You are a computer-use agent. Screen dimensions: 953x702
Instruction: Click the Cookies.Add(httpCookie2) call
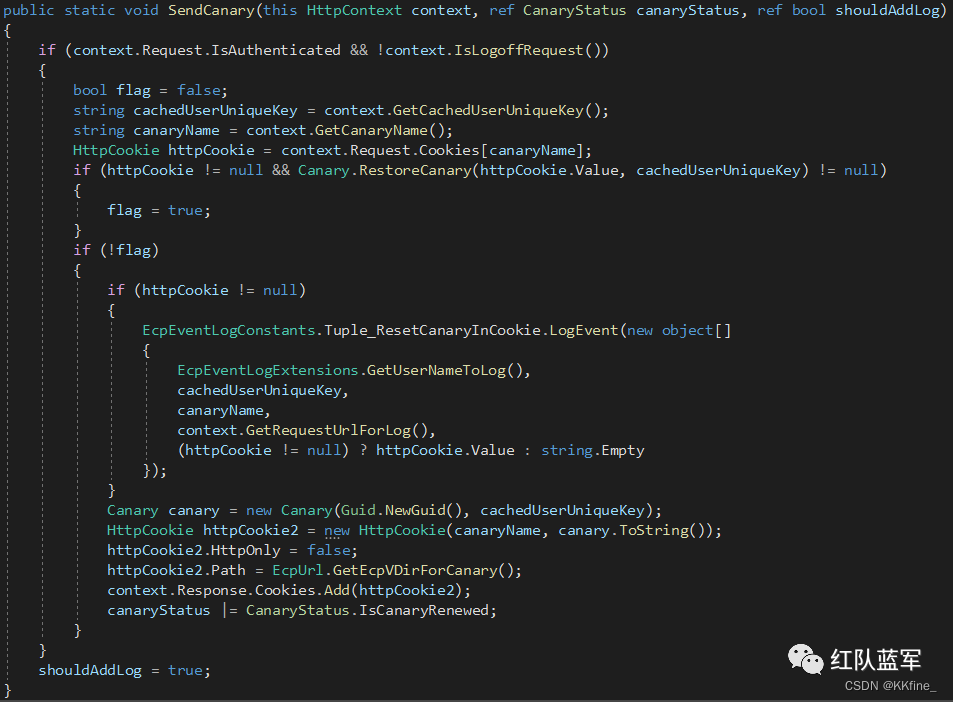359,591
